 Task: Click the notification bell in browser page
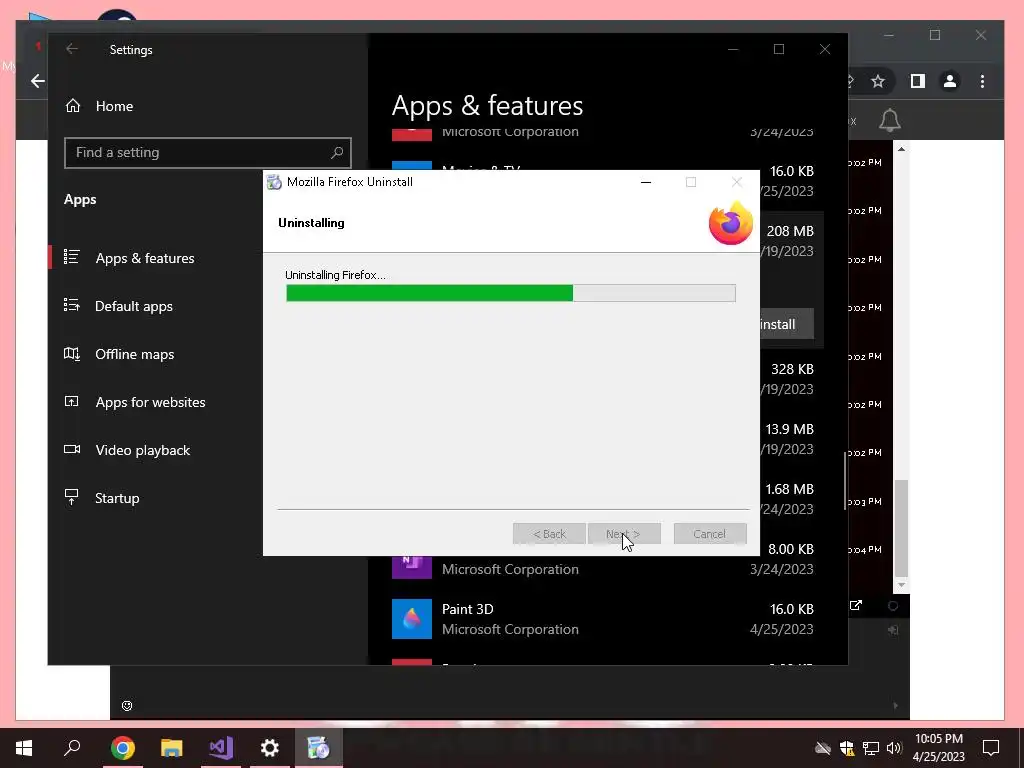[889, 121]
